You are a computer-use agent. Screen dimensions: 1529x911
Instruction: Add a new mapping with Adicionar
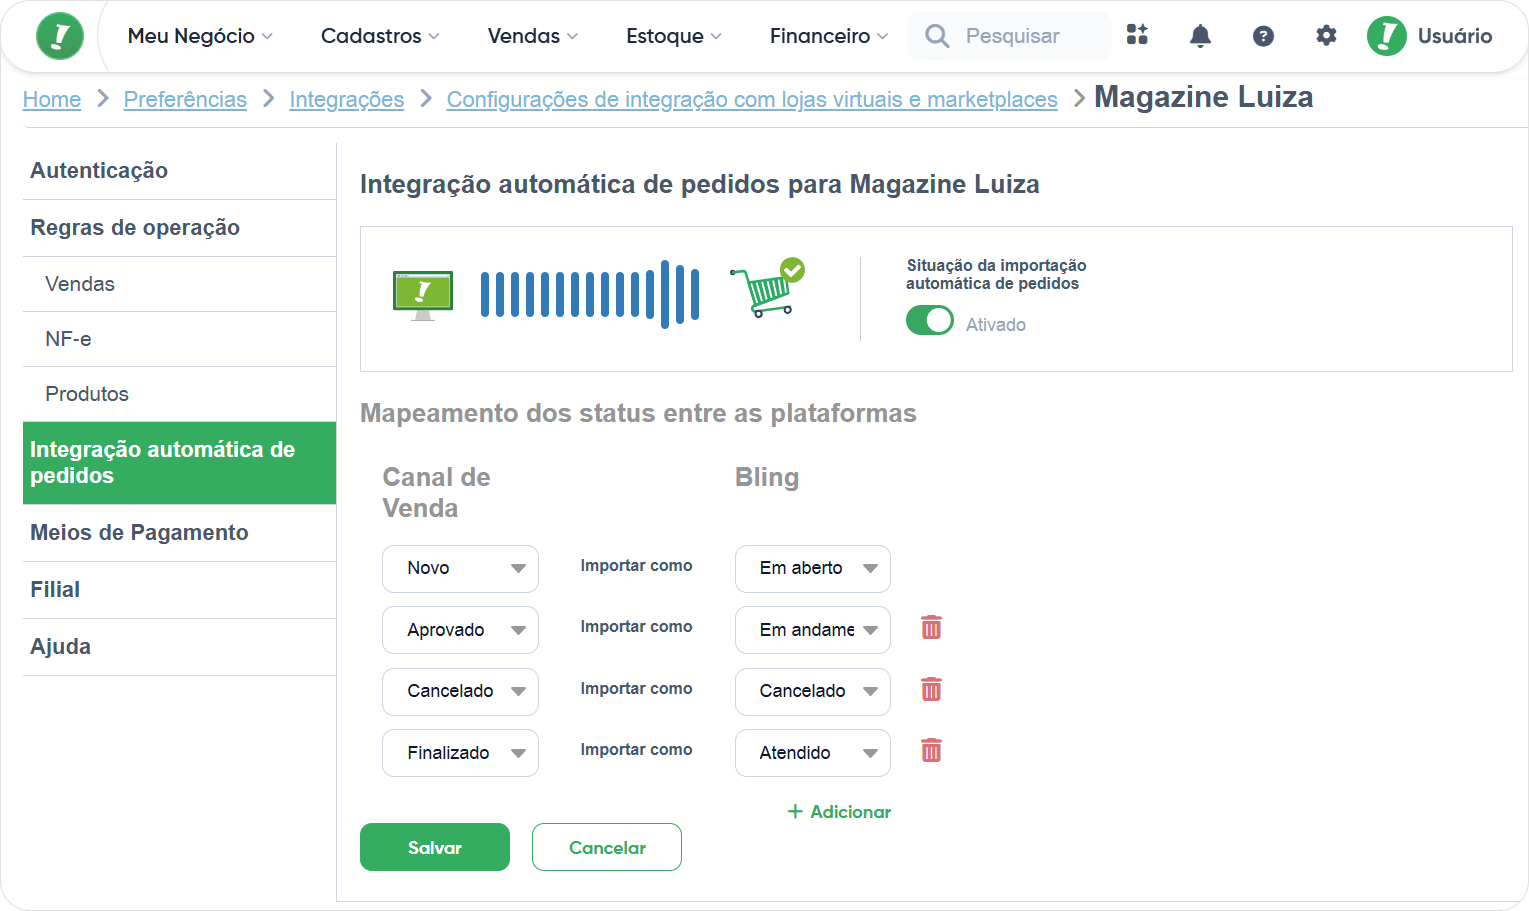coord(839,812)
